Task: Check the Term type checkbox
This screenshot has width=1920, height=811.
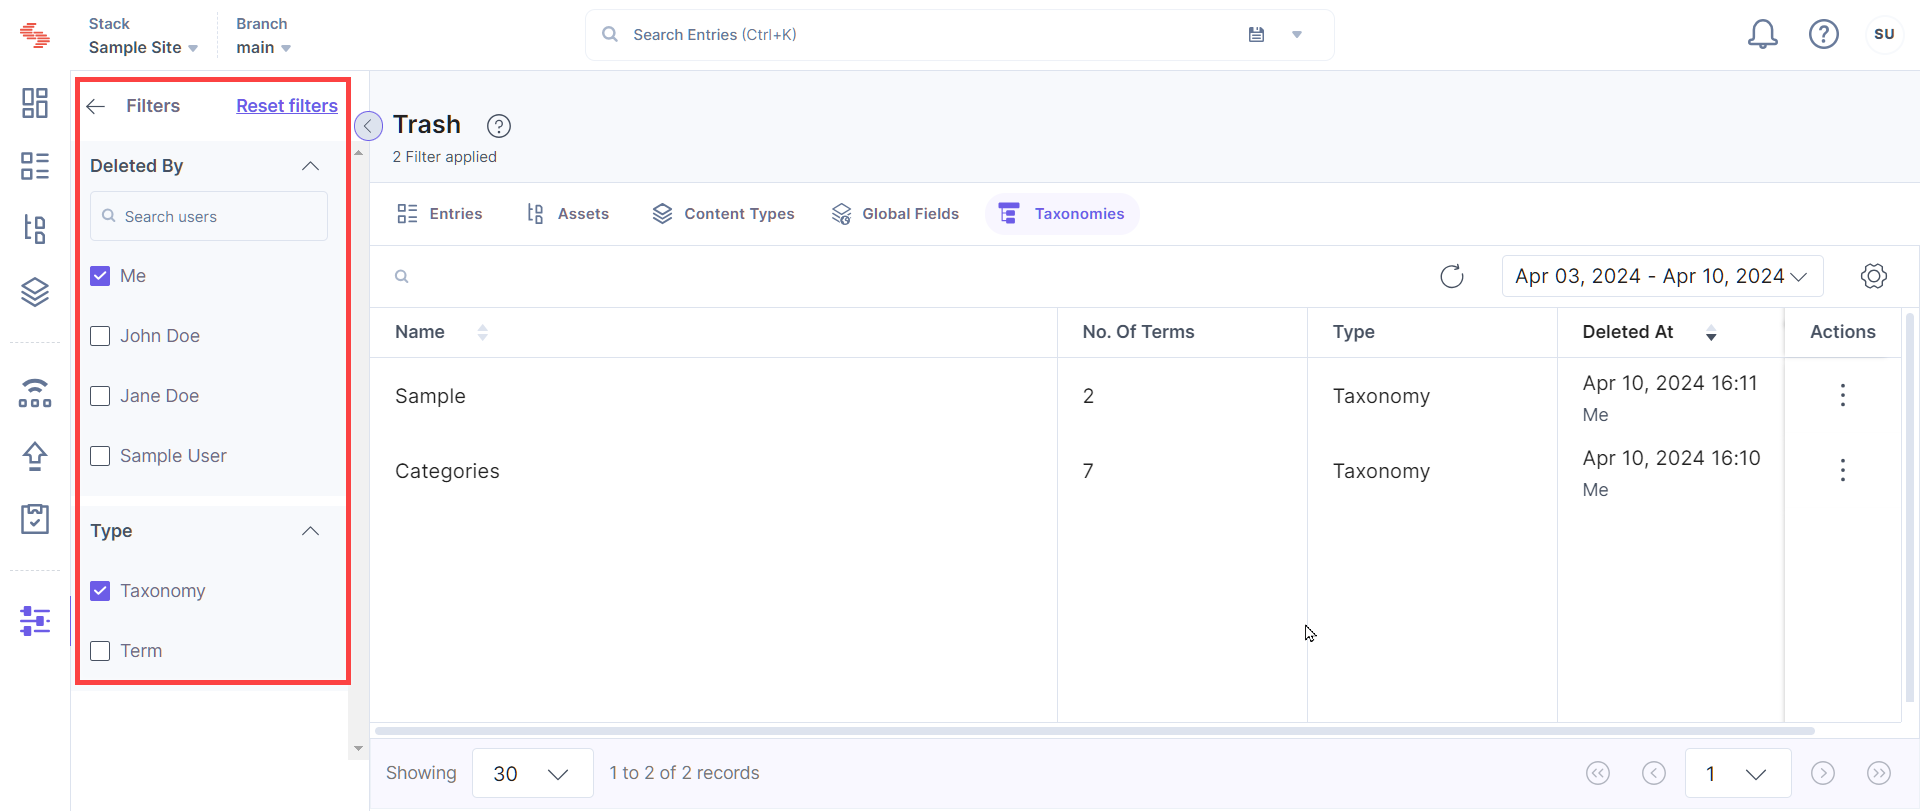Action: (x=100, y=651)
